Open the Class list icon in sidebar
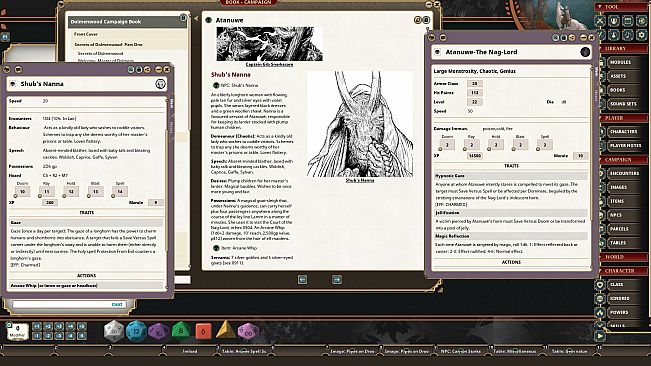The height and width of the screenshot is (366, 651). pos(600,285)
